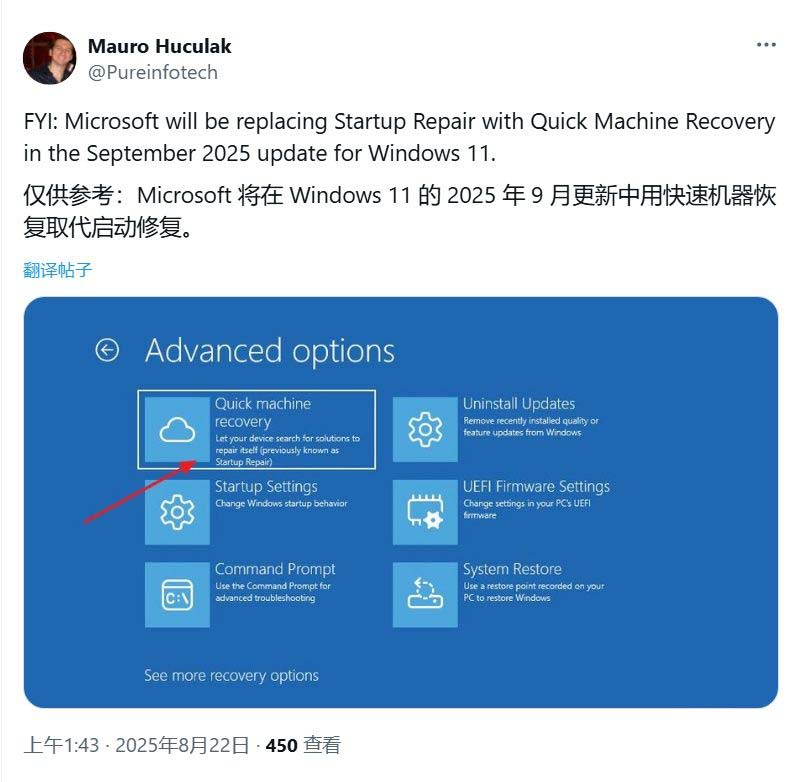Click the UEFI Firmware Settings chip icon
Screen dimensions: 798x782
point(425,512)
